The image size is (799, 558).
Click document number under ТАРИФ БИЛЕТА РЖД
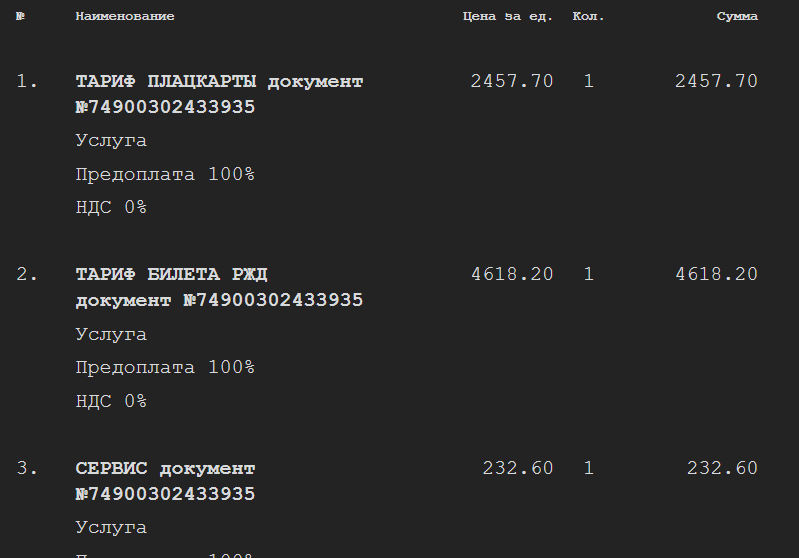(273, 300)
